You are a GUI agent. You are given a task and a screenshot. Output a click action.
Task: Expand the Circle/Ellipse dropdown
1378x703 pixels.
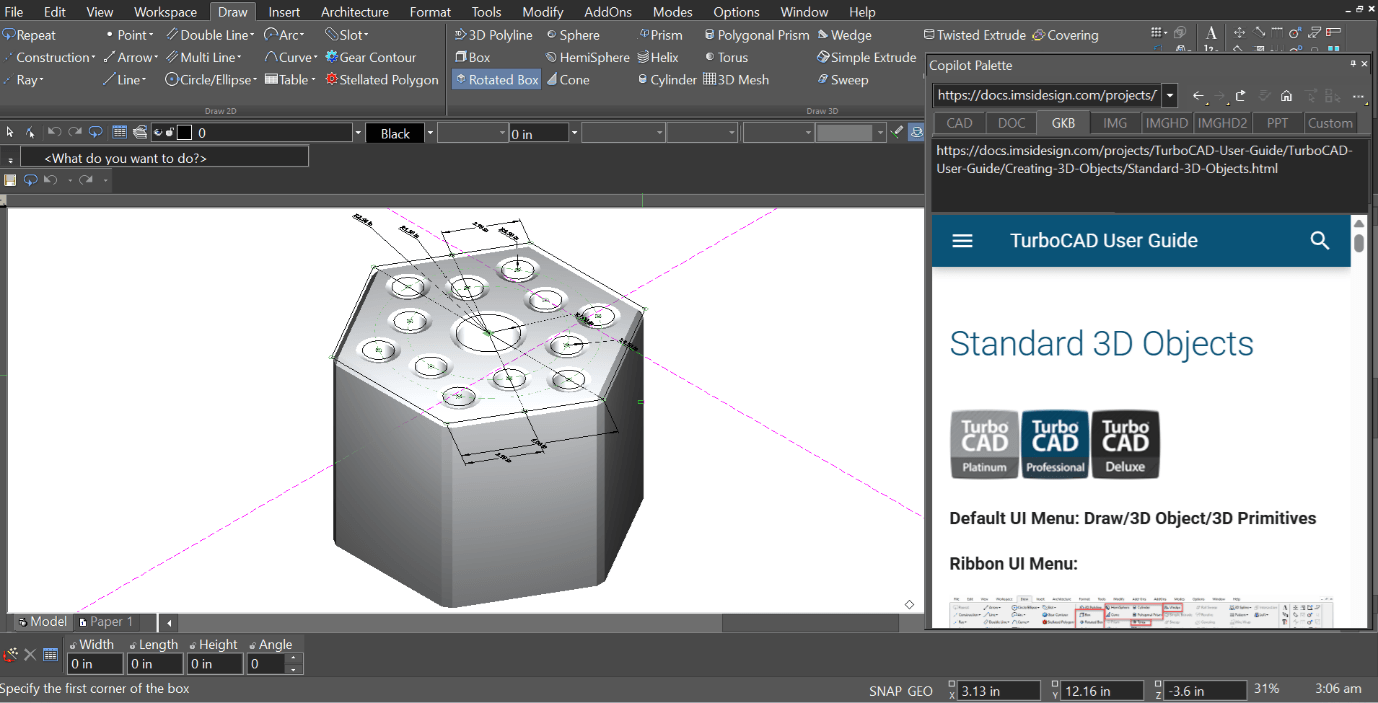click(x=255, y=80)
